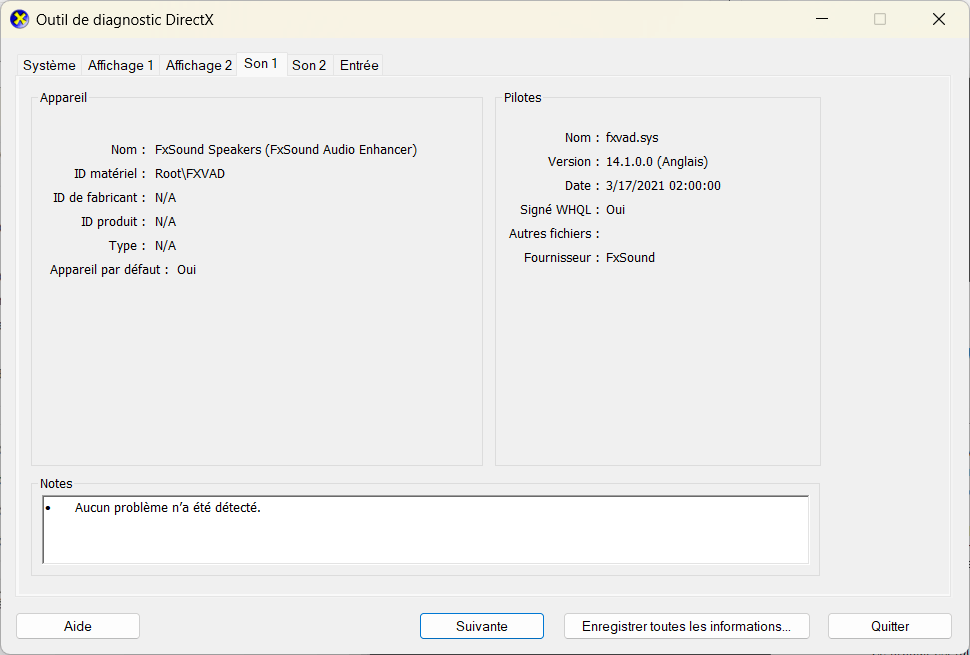970x655 pixels.
Task: Click the Notes text box
Action: [x=426, y=529]
